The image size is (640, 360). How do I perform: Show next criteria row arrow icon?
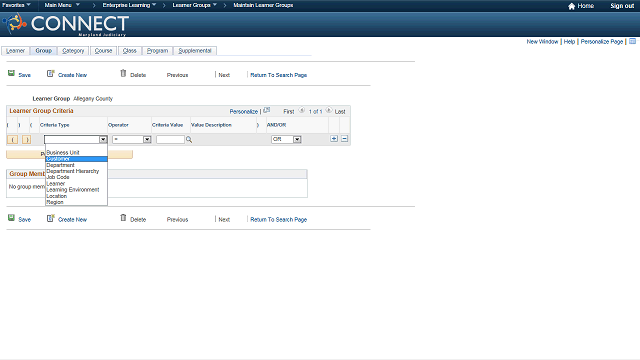point(329,110)
